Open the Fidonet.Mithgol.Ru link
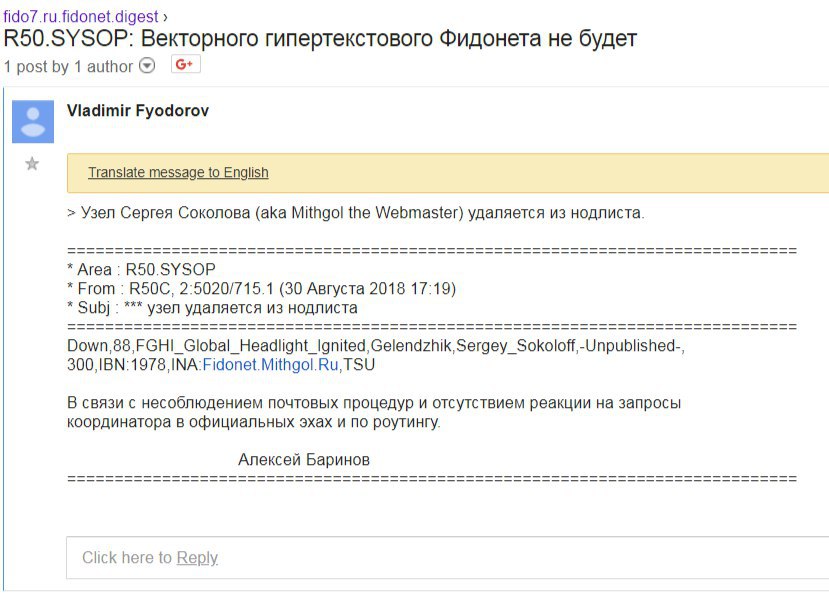The height and width of the screenshot is (602, 829). (271, 365)
